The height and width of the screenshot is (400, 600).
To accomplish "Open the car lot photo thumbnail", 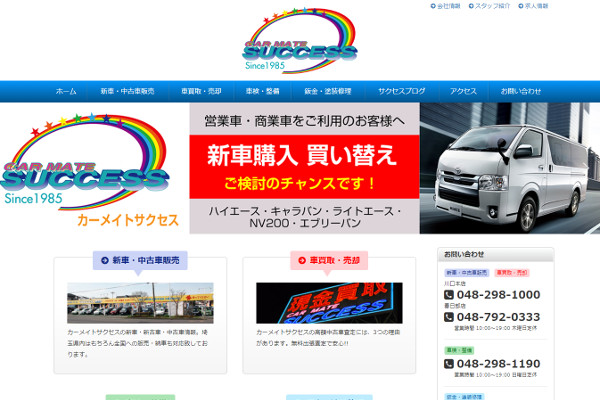I will pyautogui.click(x=140, y=303).
